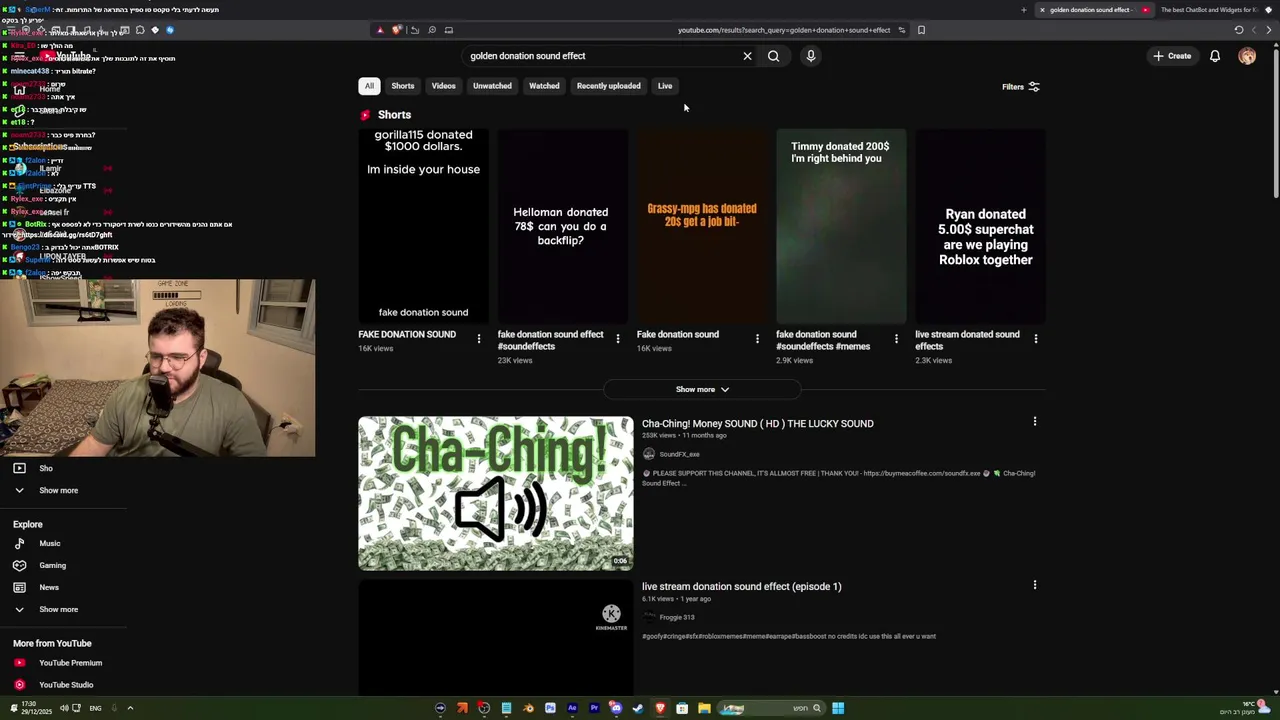Start voice search via microphone icon
Screen dimensions: 1280x720
(811, 56)
